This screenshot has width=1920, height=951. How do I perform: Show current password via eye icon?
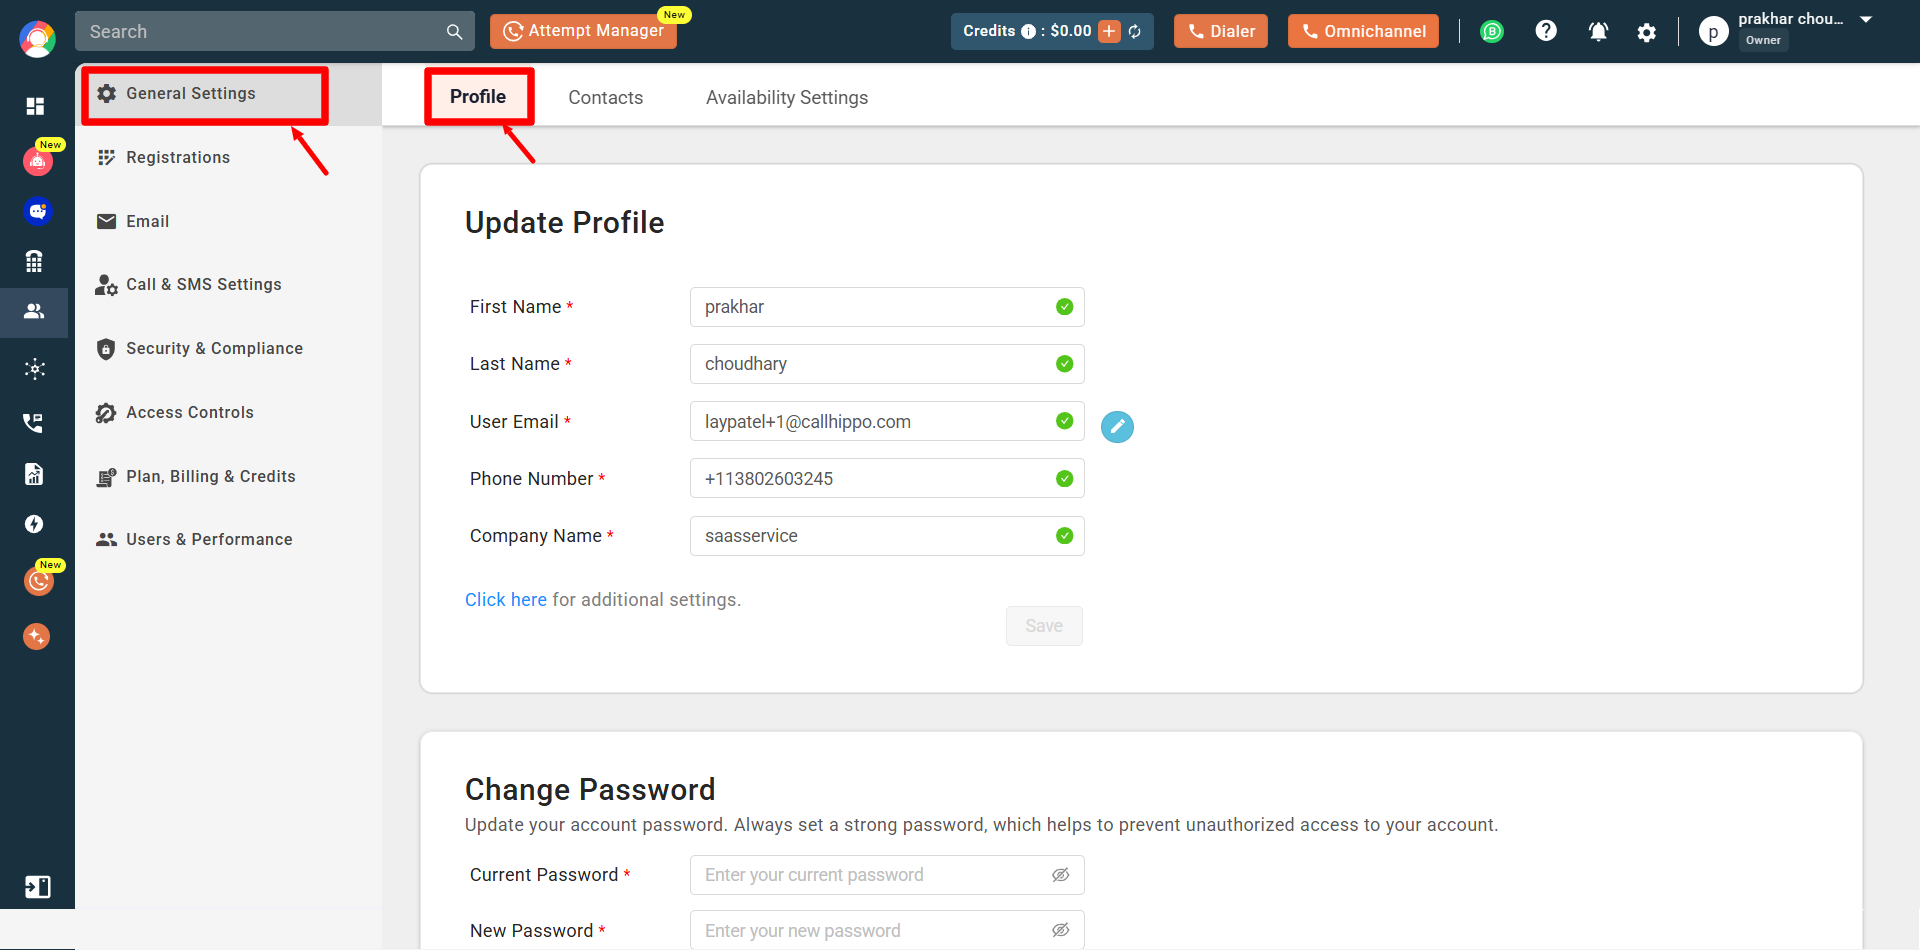click(1061, 875)
